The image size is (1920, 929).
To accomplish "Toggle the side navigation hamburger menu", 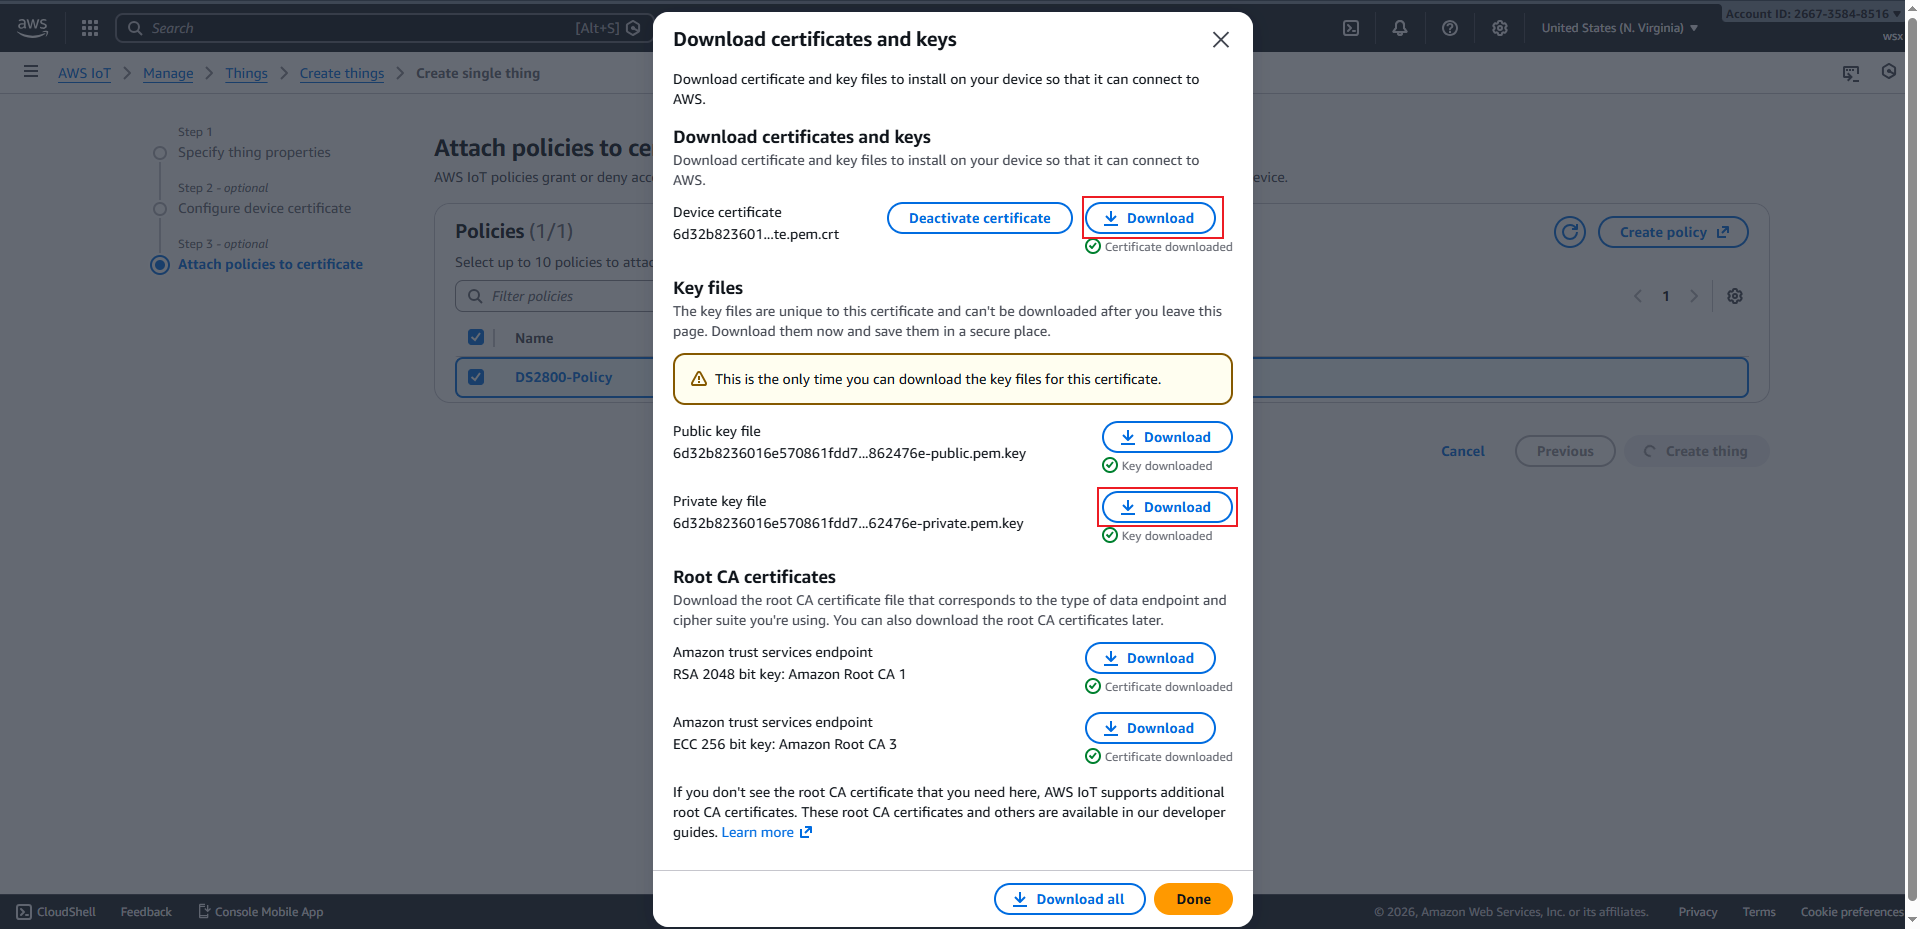I will coord(31,72).
